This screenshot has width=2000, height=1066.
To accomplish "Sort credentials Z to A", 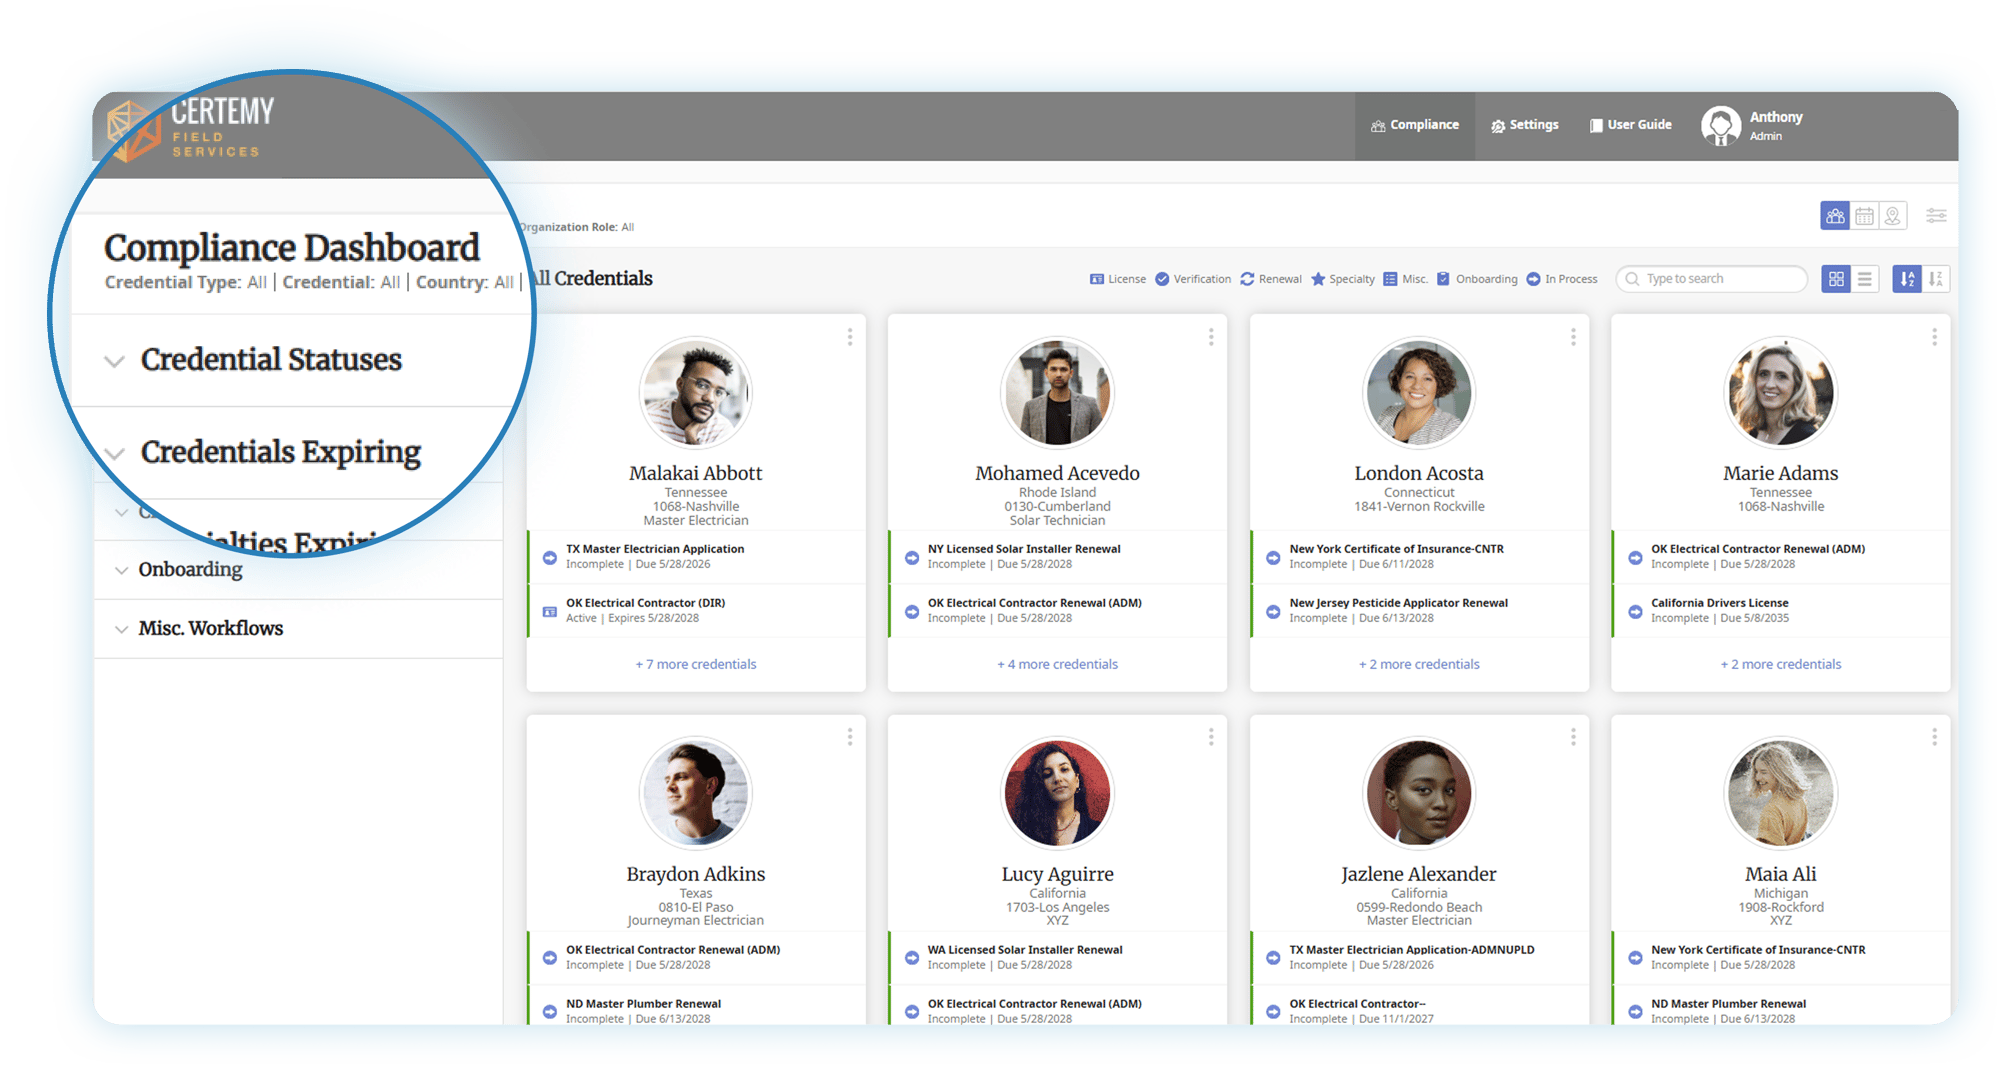I will [1936, 279].
